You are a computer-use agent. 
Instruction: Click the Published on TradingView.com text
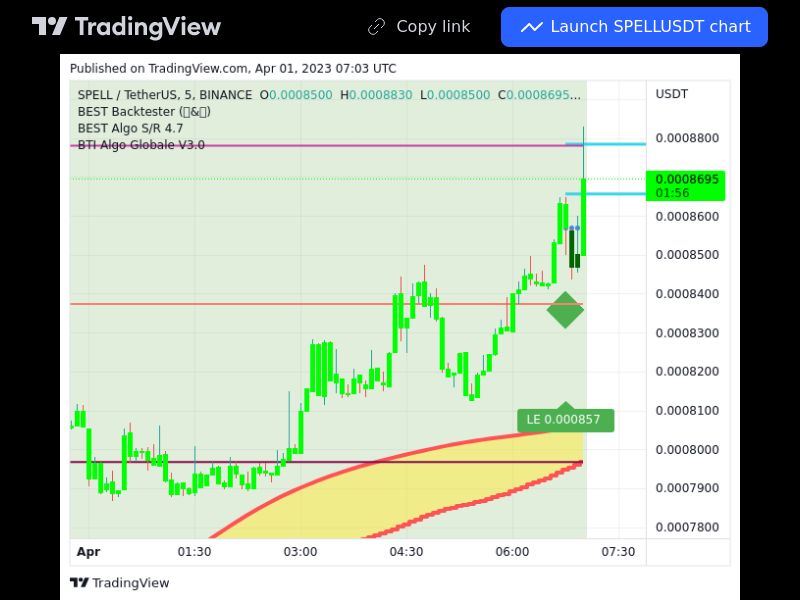click(x=233, y=68)
